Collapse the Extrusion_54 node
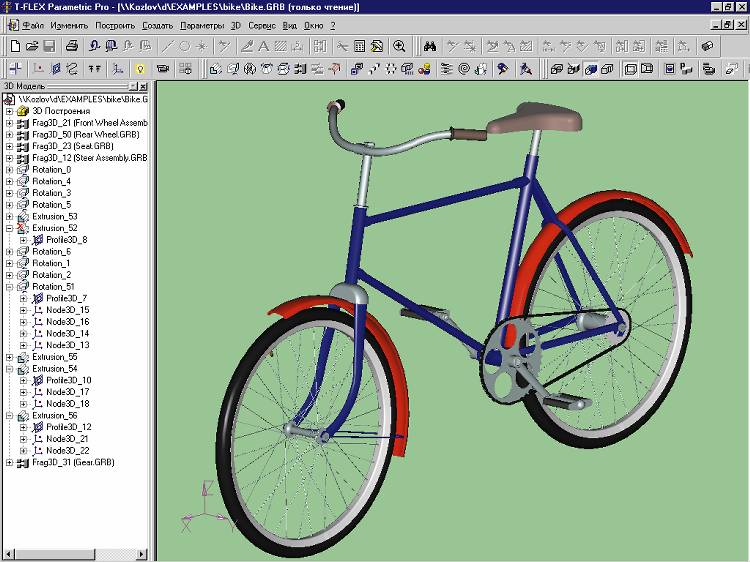The width and height of the screenshot is (750, 562). point(9,369)
